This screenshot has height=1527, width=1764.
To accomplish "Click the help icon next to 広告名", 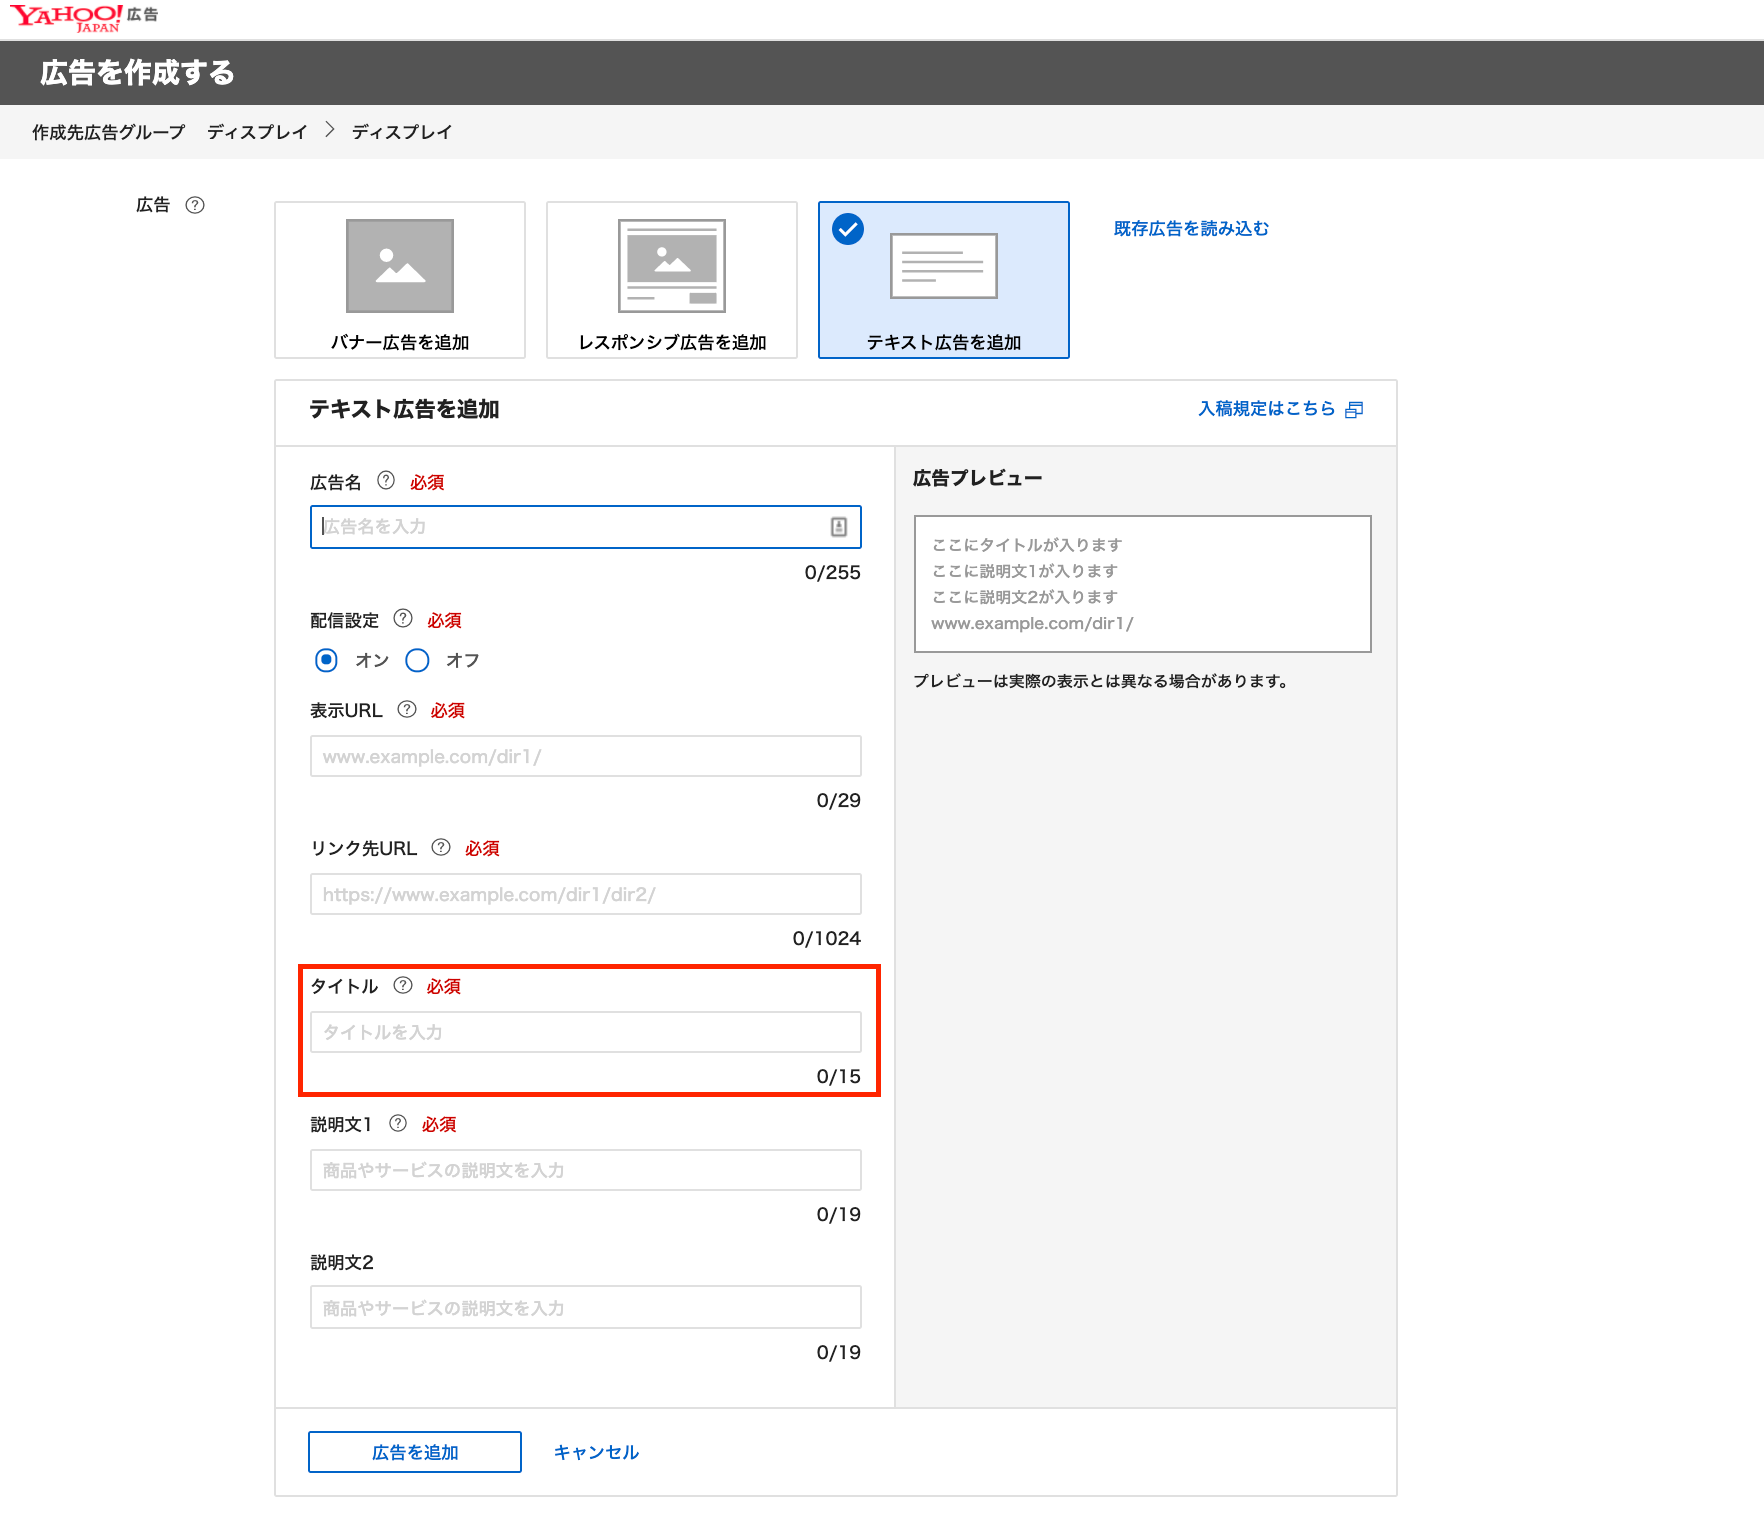I will 386,481.
